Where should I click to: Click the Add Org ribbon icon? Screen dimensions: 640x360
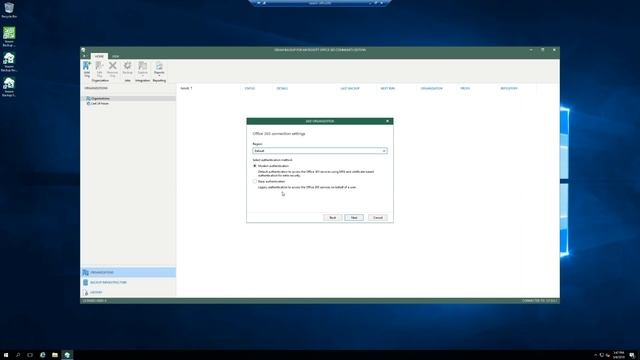coord(87,69)
